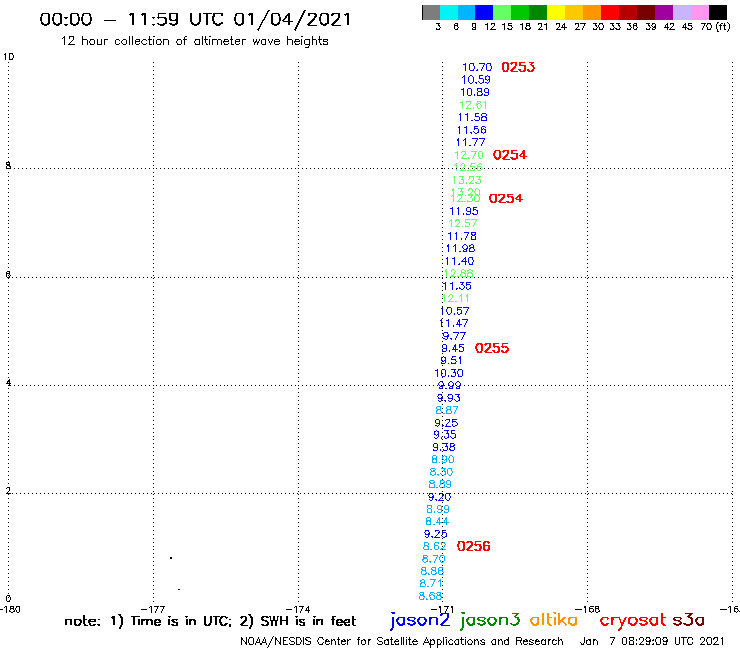Pick the bright red swatch in the color scale
This screenshot has height=650, width=740.
point(610,12)
